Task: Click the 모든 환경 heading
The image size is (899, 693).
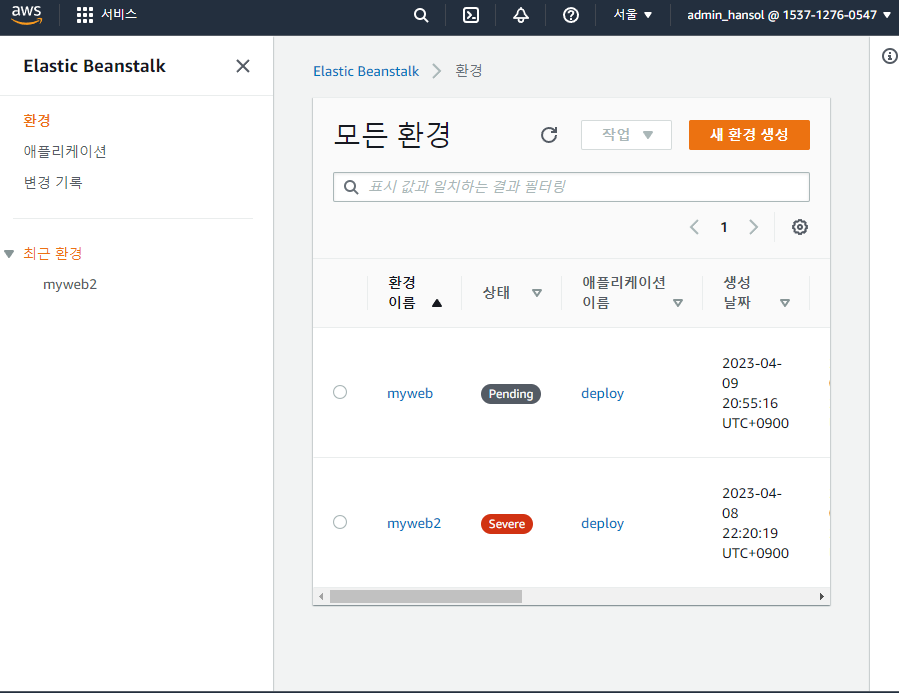Action: pyautogui.click(x=392, y=135)
